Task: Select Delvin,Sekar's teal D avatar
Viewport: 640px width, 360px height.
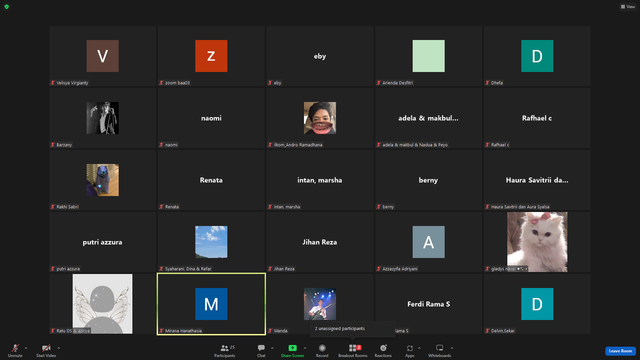Action: click(x=537, y=304)
